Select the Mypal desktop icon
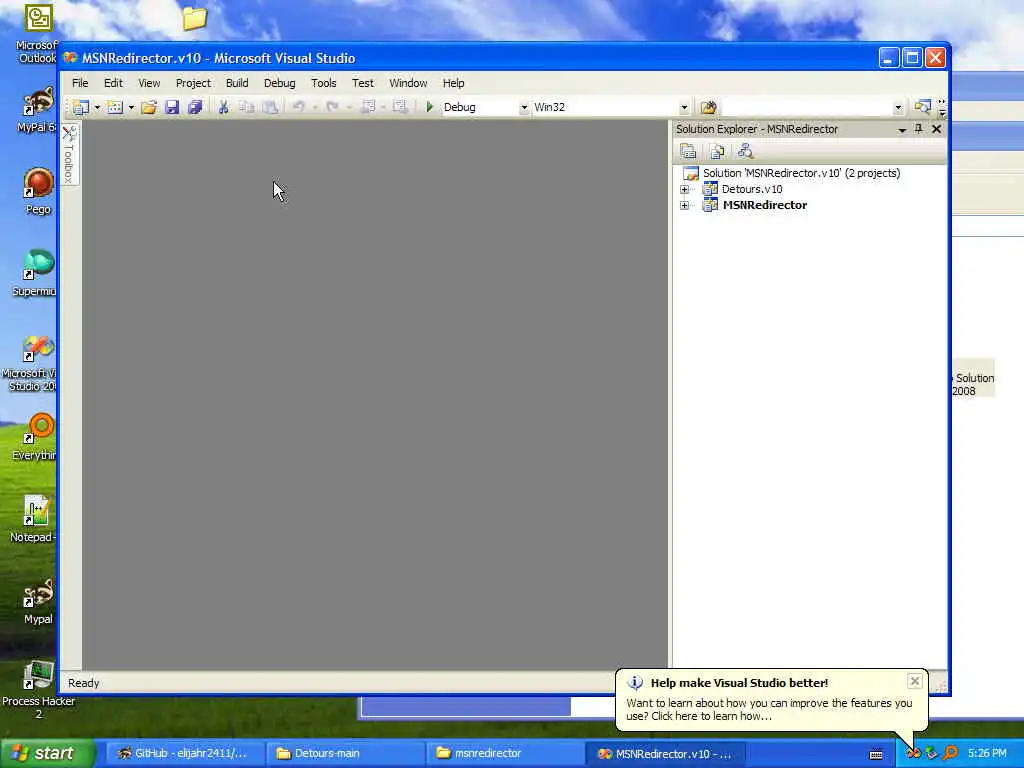 (38, 601)
